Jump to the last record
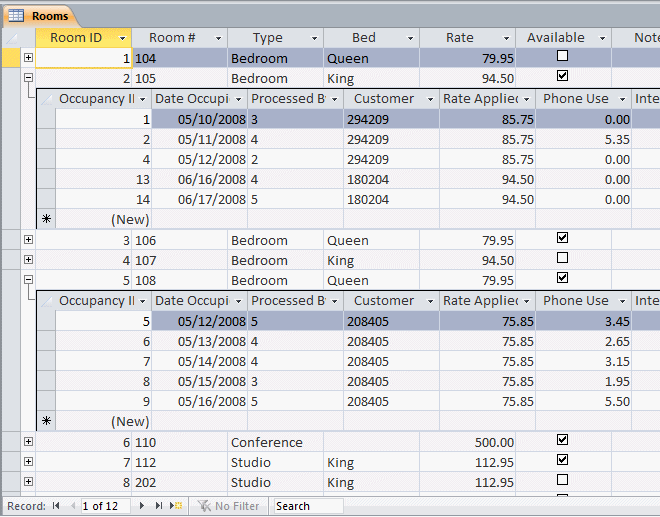Viewport: 660px width, 517px height. point(159,506)
